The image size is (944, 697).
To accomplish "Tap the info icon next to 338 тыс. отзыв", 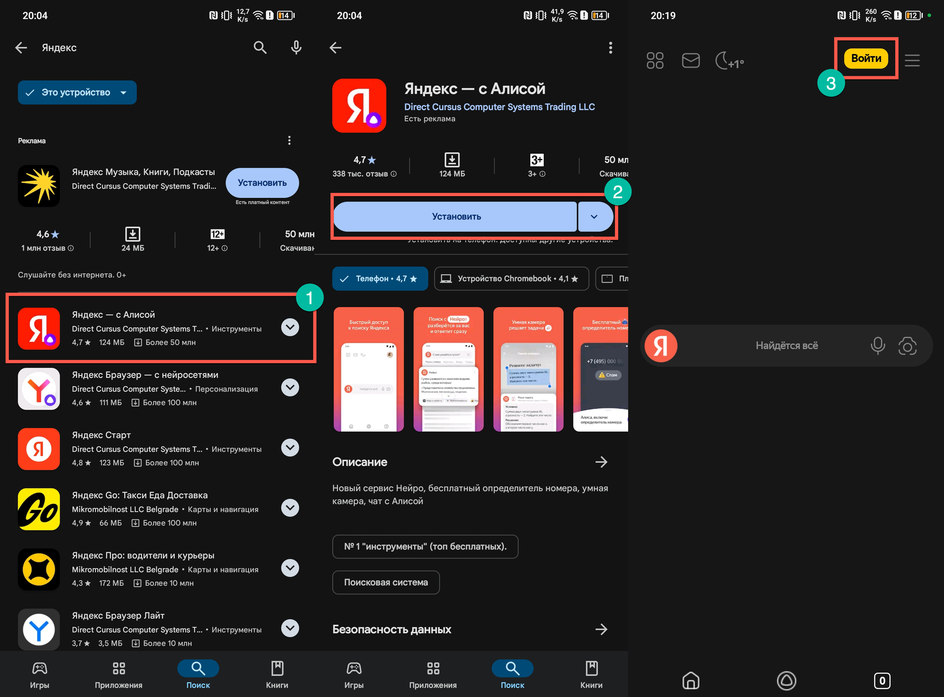I will [x=394, y=174].
